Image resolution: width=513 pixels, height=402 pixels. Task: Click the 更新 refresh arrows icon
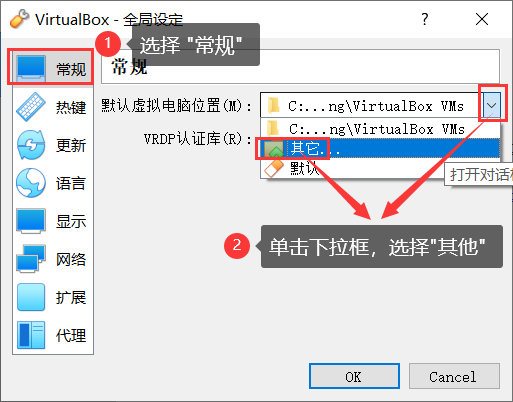31,145
